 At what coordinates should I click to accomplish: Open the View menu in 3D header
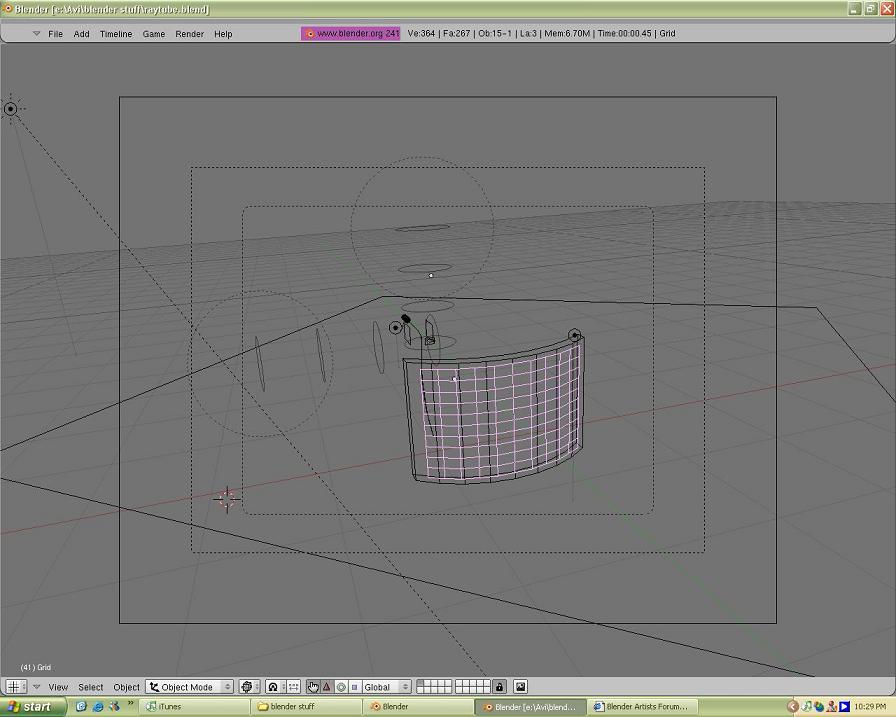tap(58, 687)
